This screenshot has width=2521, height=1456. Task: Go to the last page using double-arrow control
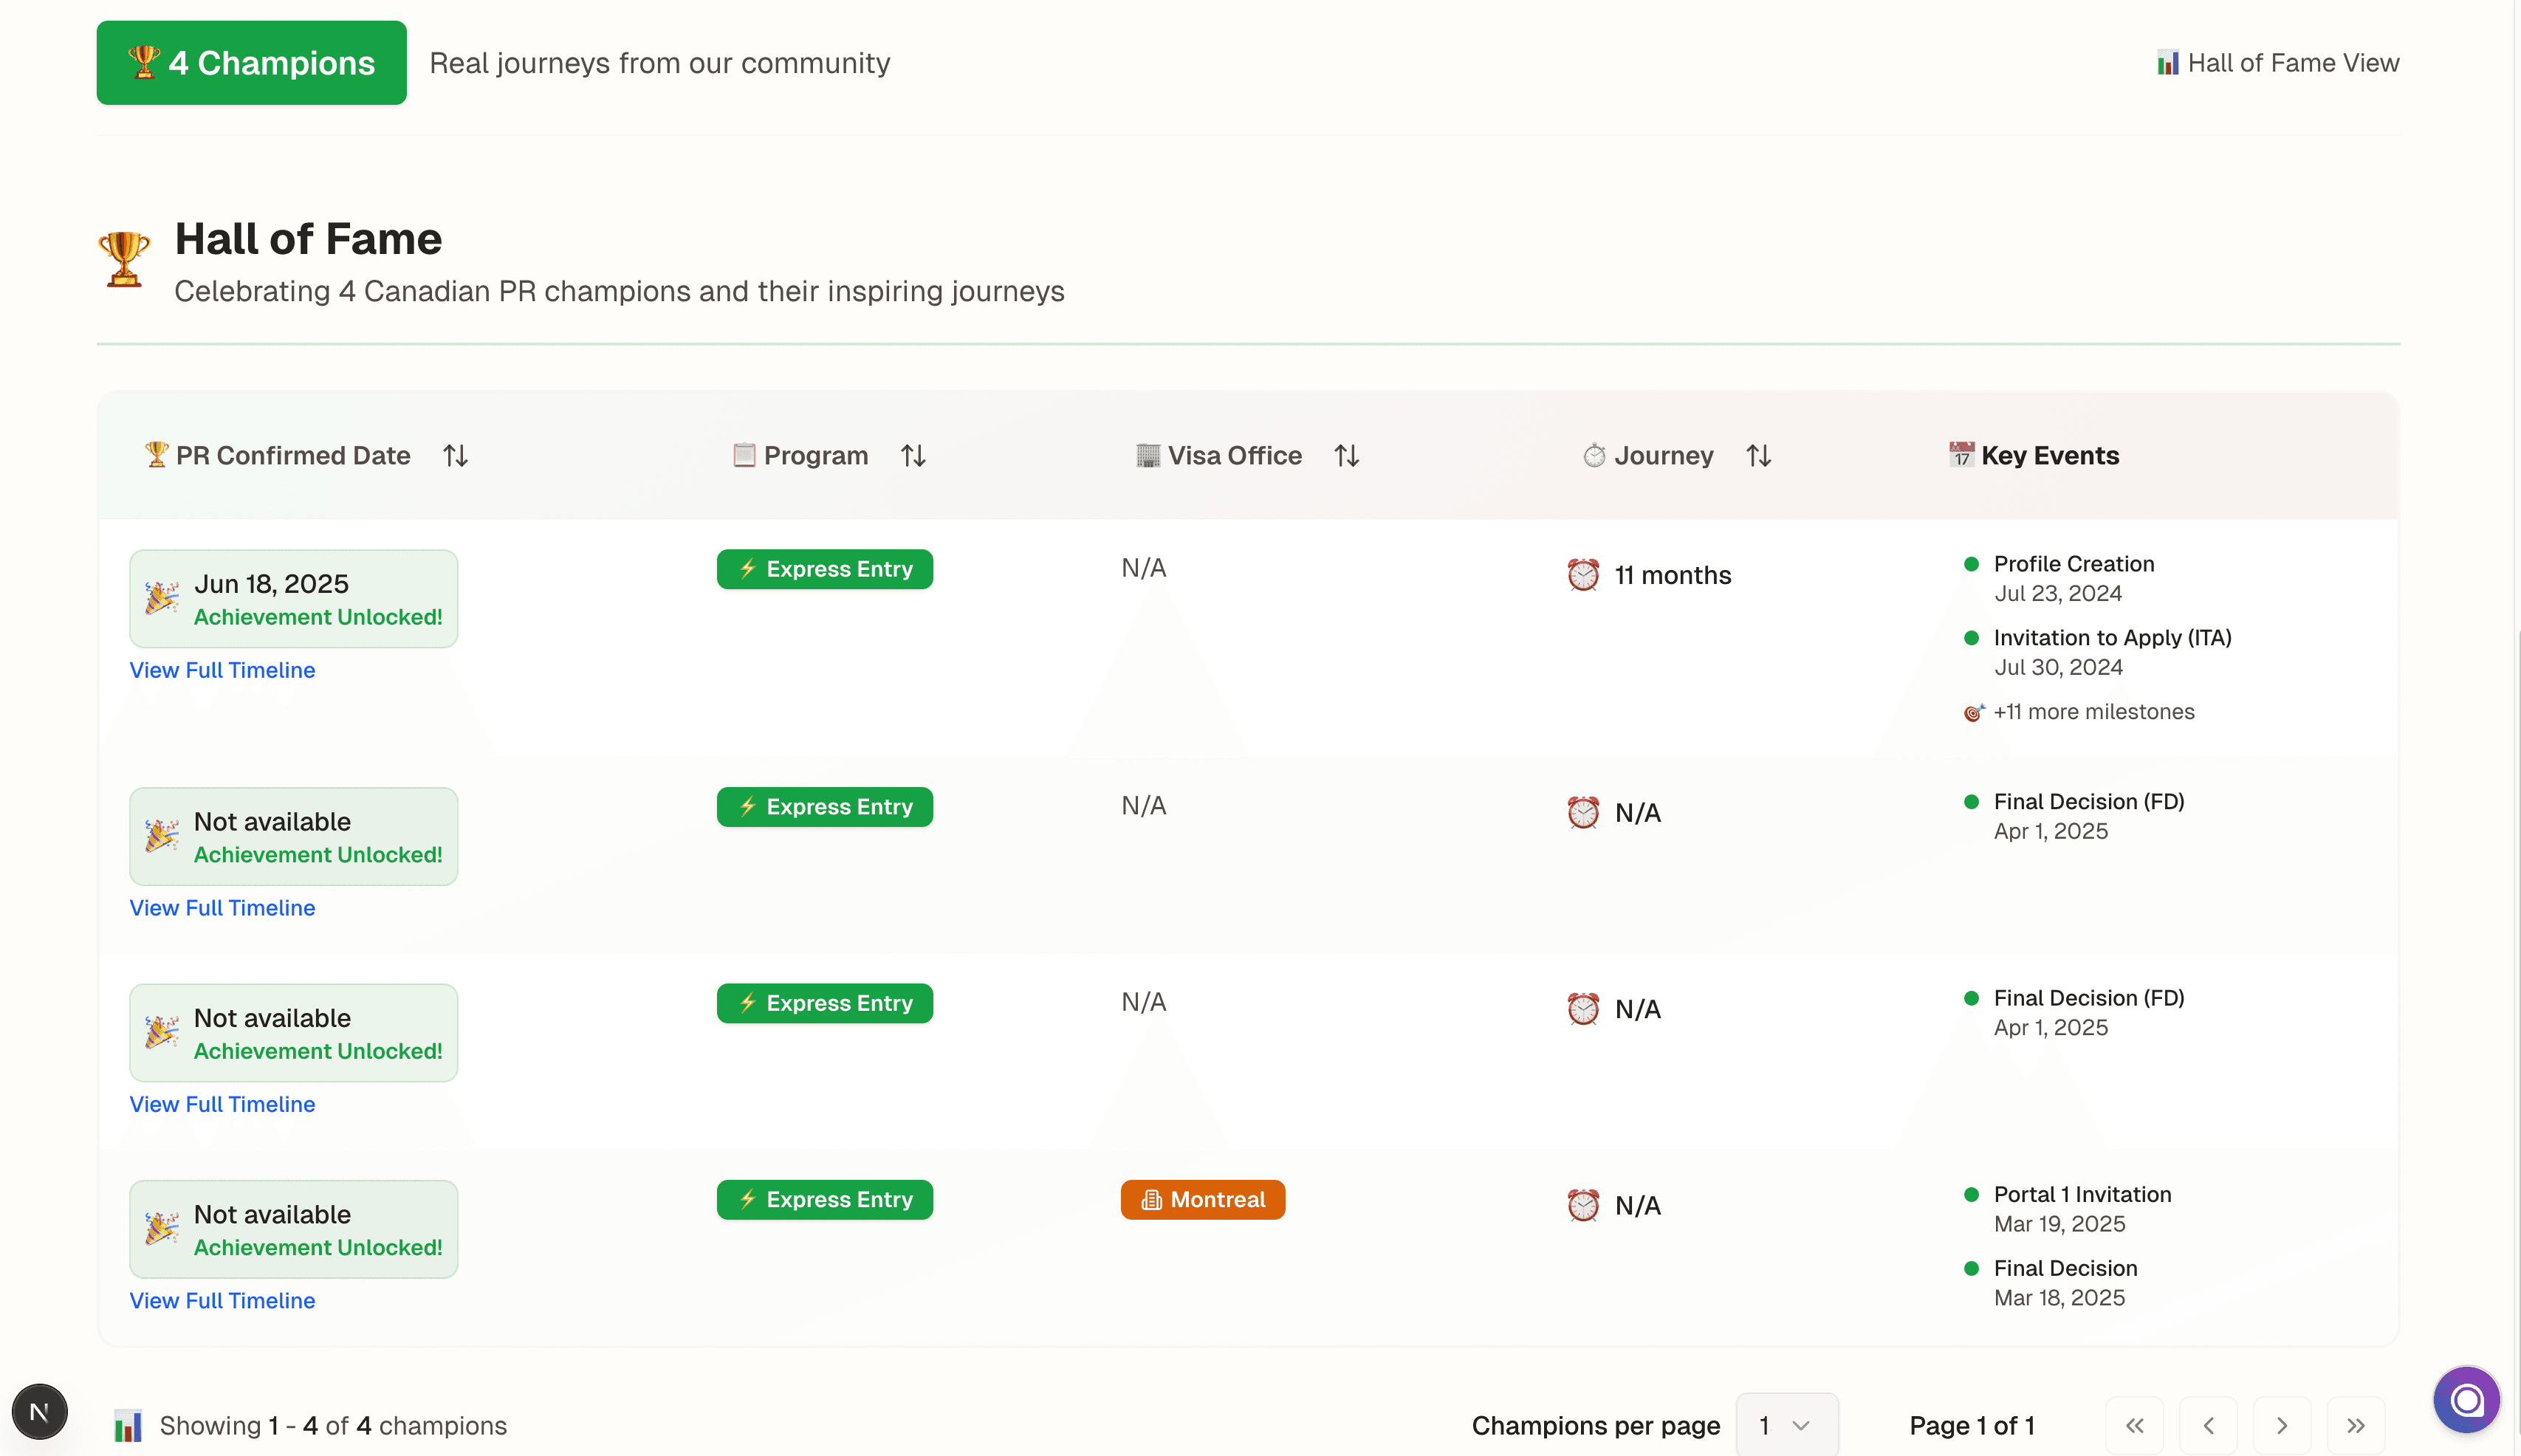(2357, 1425)
